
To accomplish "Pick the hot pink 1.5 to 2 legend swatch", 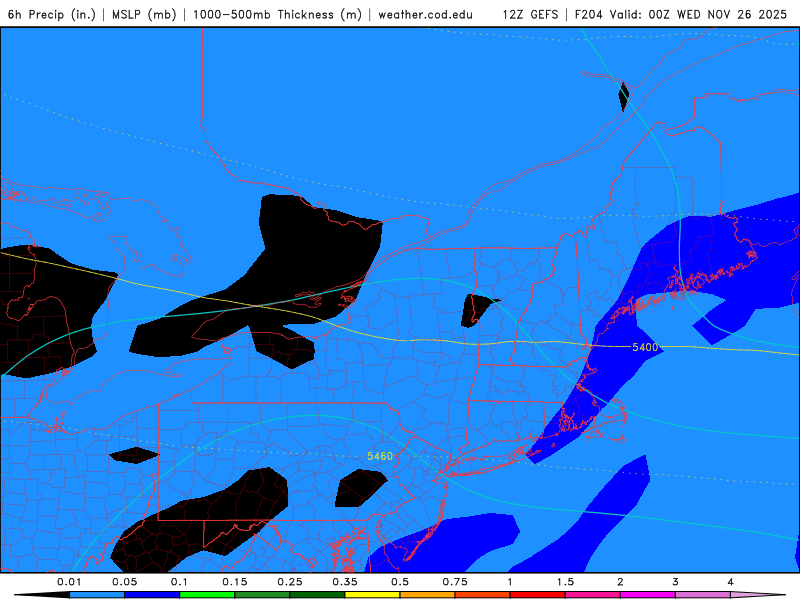I will point(593,595).
